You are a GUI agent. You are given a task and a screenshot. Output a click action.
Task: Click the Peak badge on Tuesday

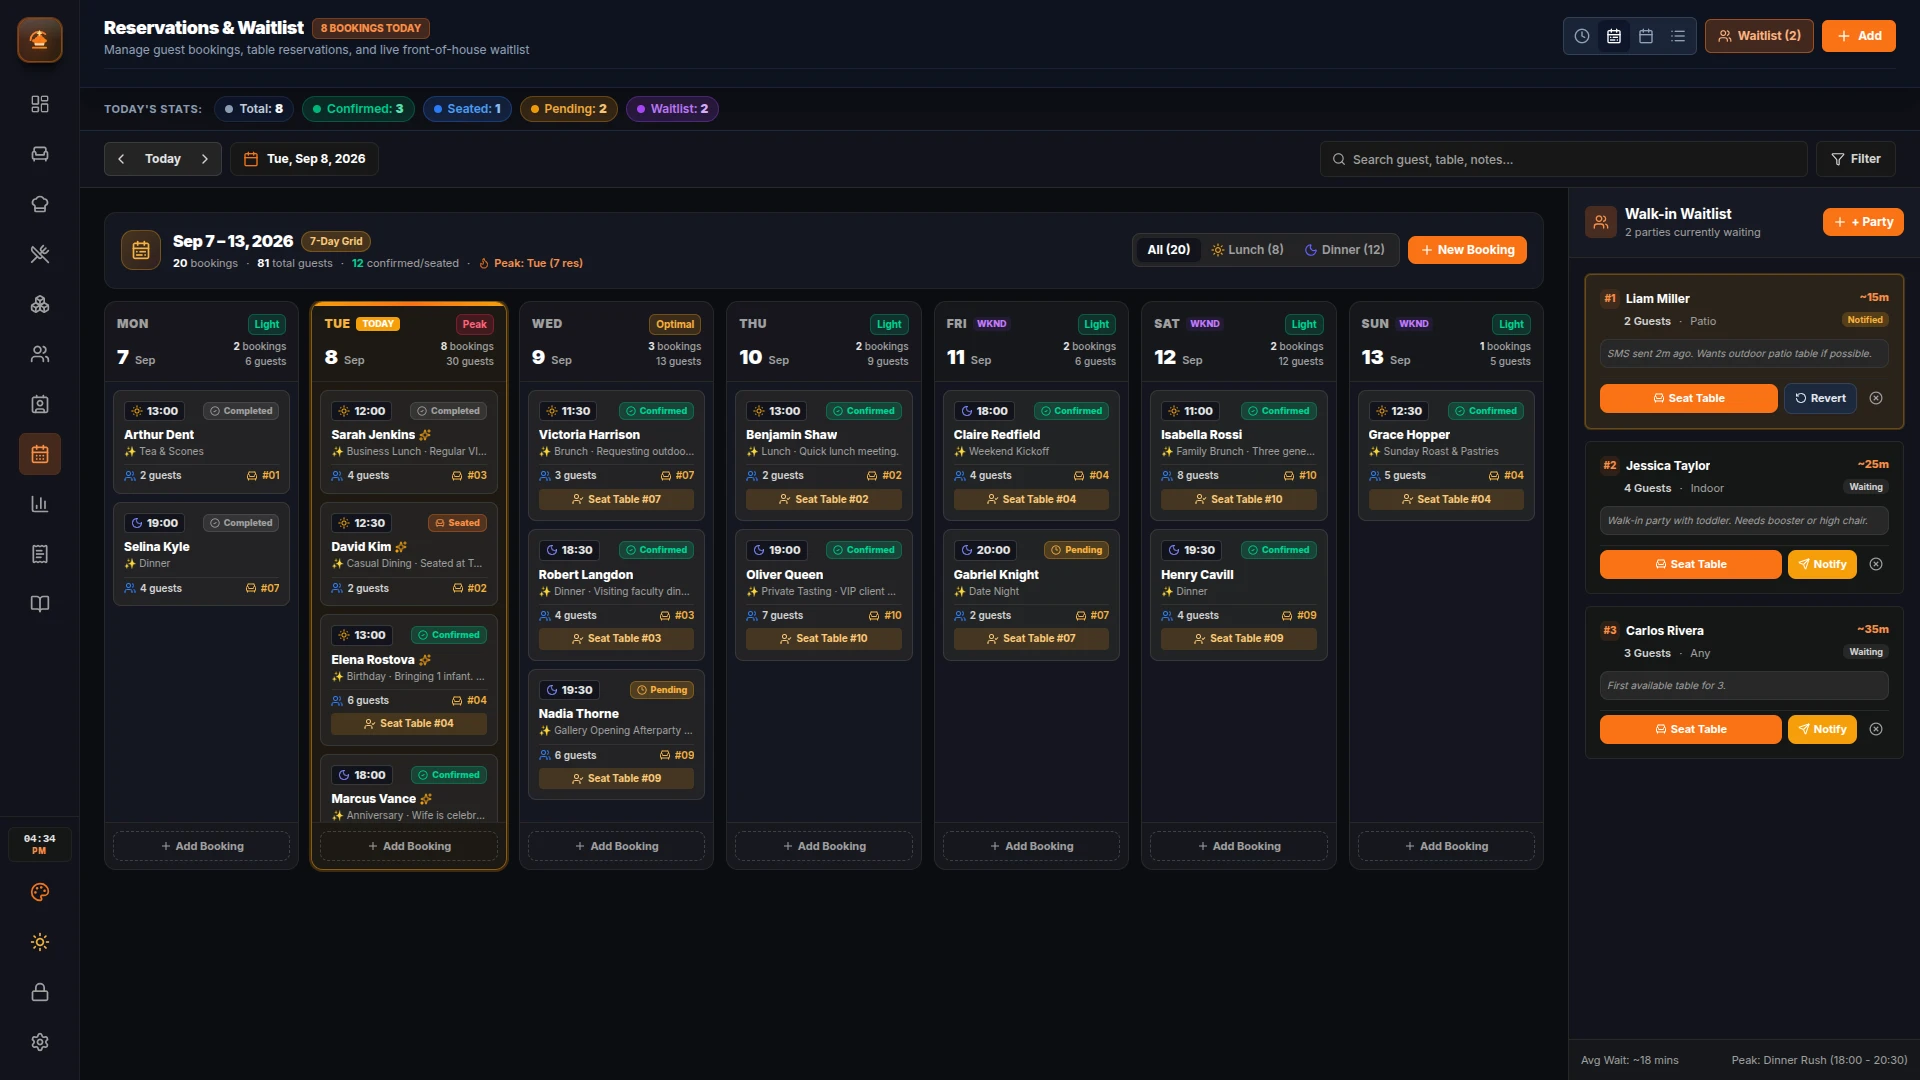[x=474, y=324]
